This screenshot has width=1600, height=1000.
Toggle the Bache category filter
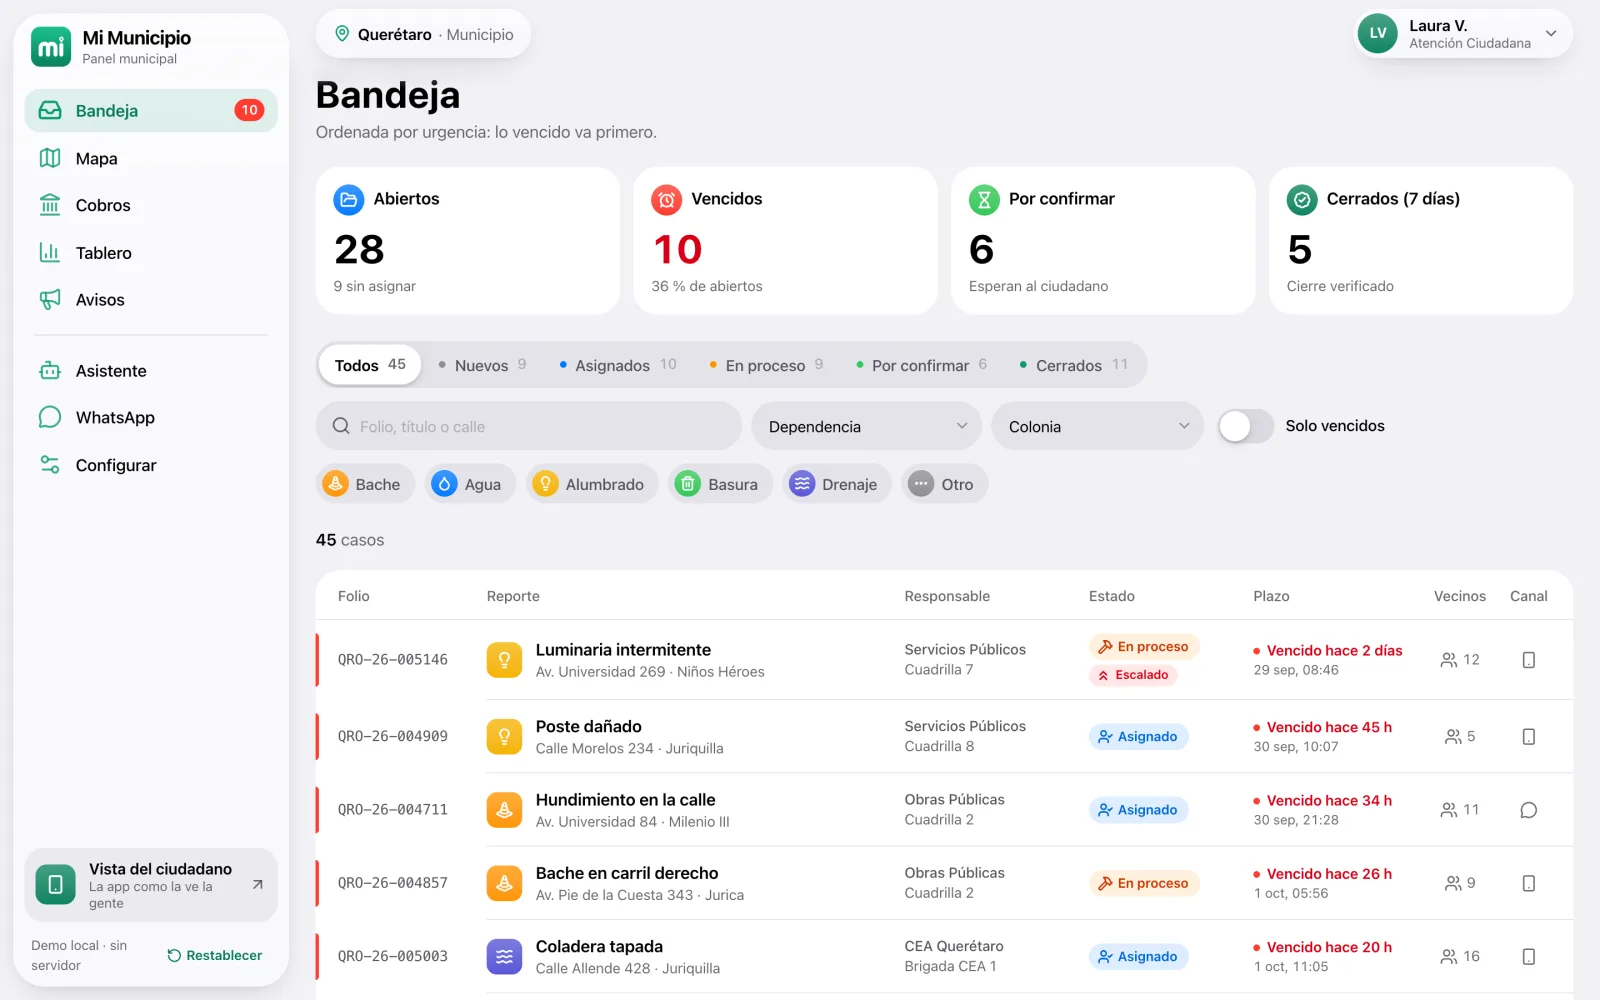[x=364, y=484]
